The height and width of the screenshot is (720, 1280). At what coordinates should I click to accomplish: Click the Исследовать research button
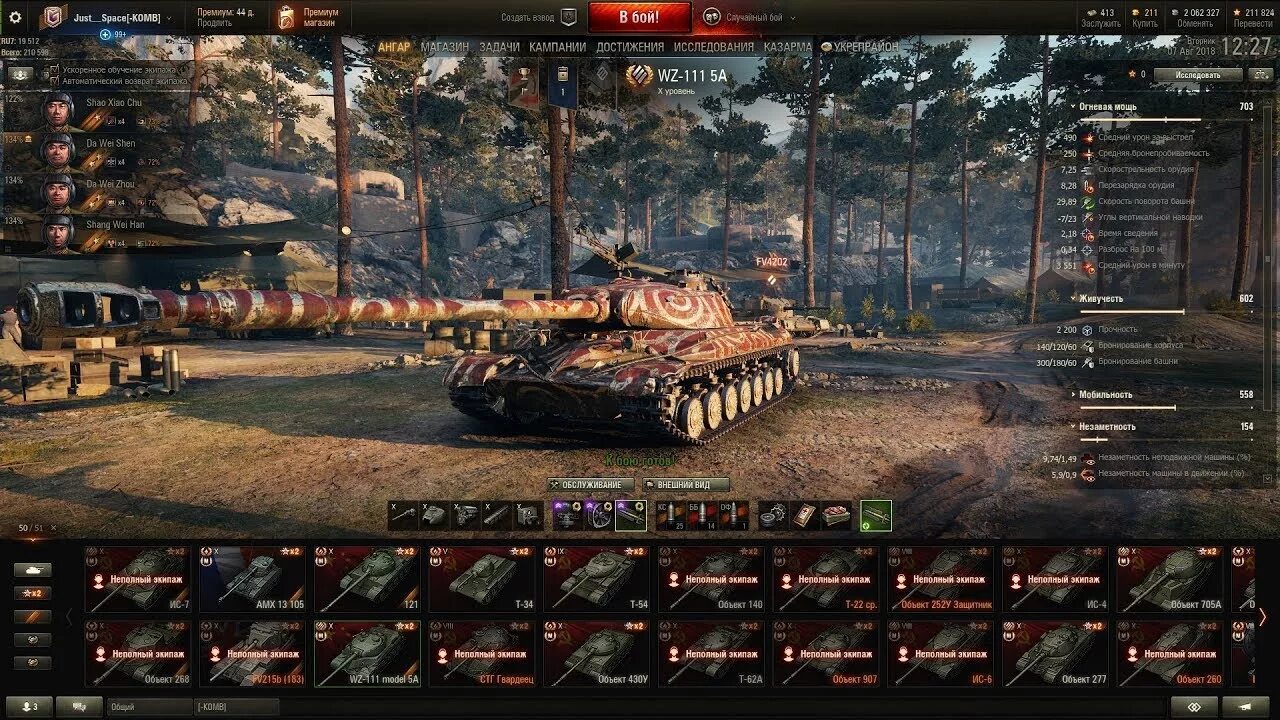1198,75
